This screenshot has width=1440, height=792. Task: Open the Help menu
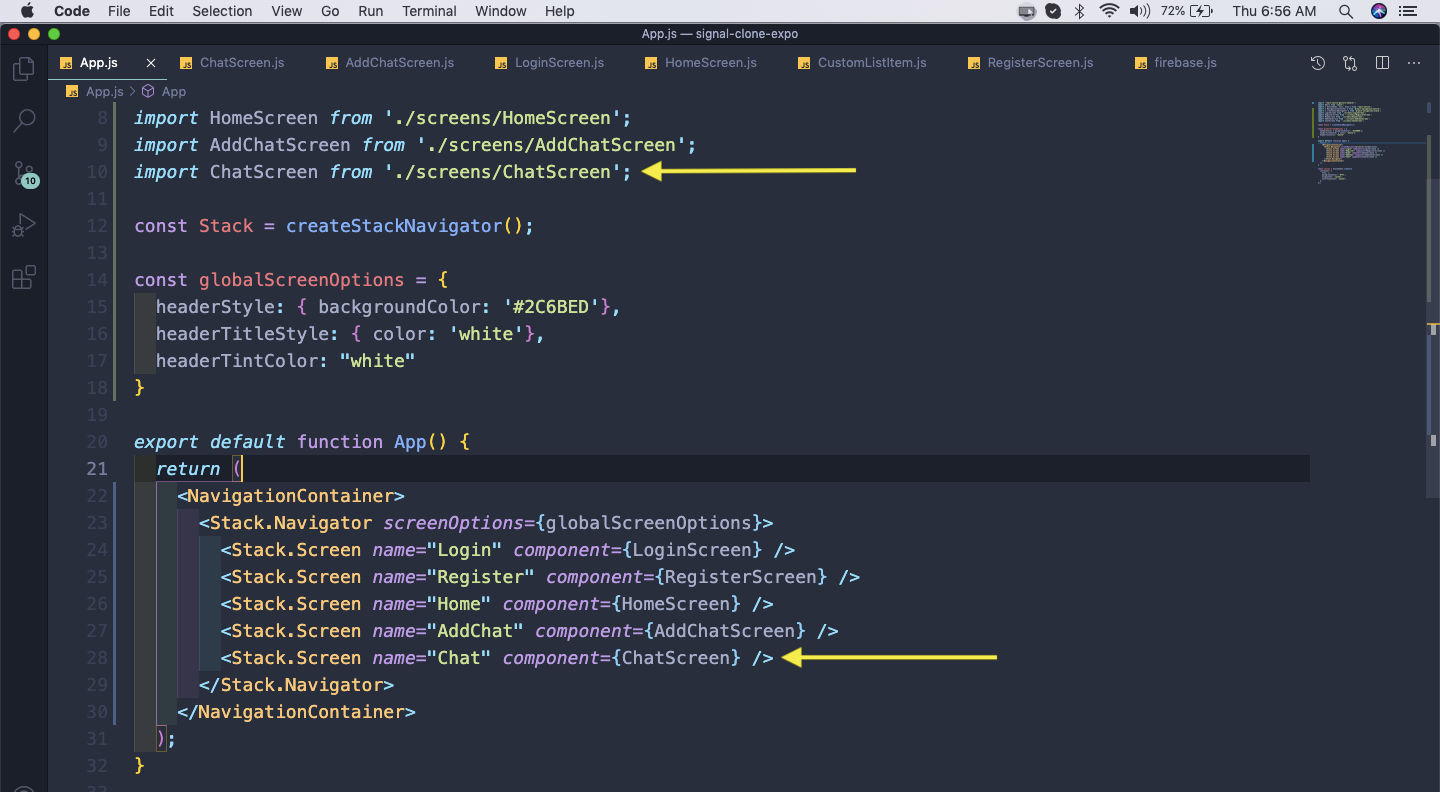coord(560,11)
